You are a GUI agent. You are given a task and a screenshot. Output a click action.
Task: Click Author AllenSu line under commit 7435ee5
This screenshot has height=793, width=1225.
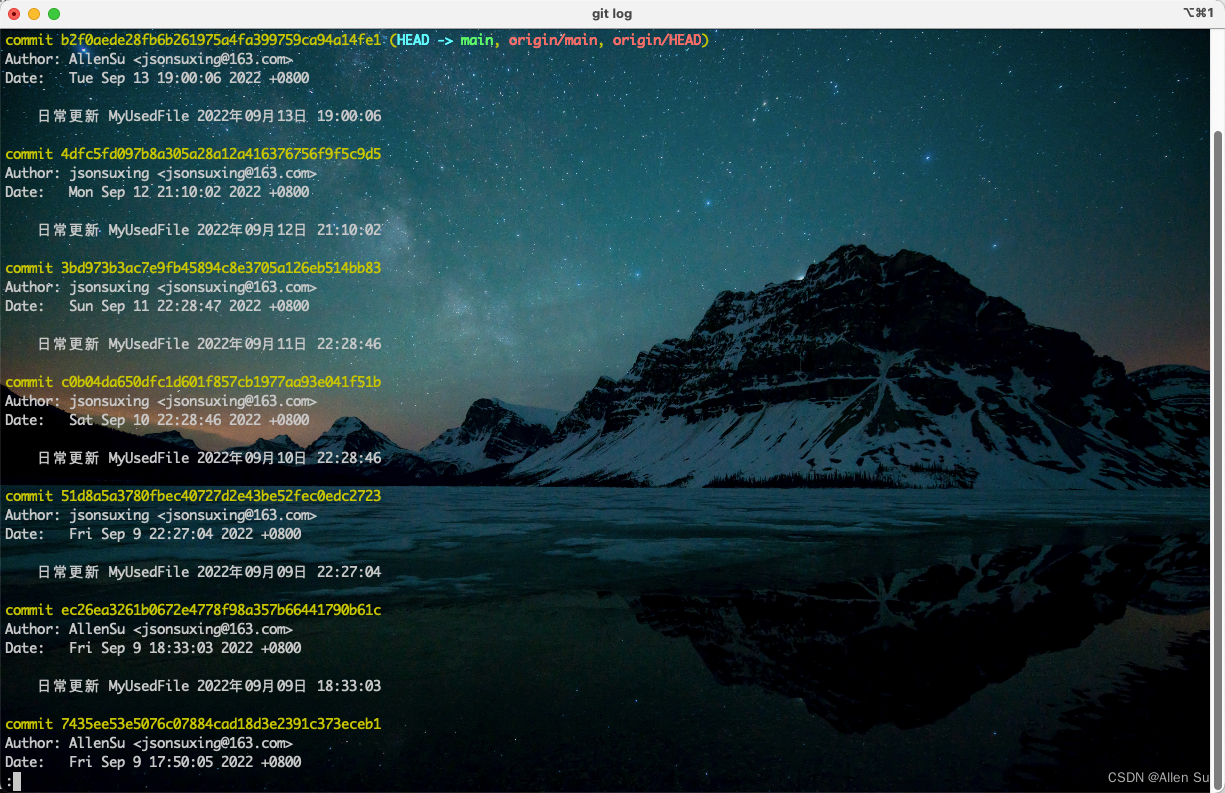click(x=149, y=743)
